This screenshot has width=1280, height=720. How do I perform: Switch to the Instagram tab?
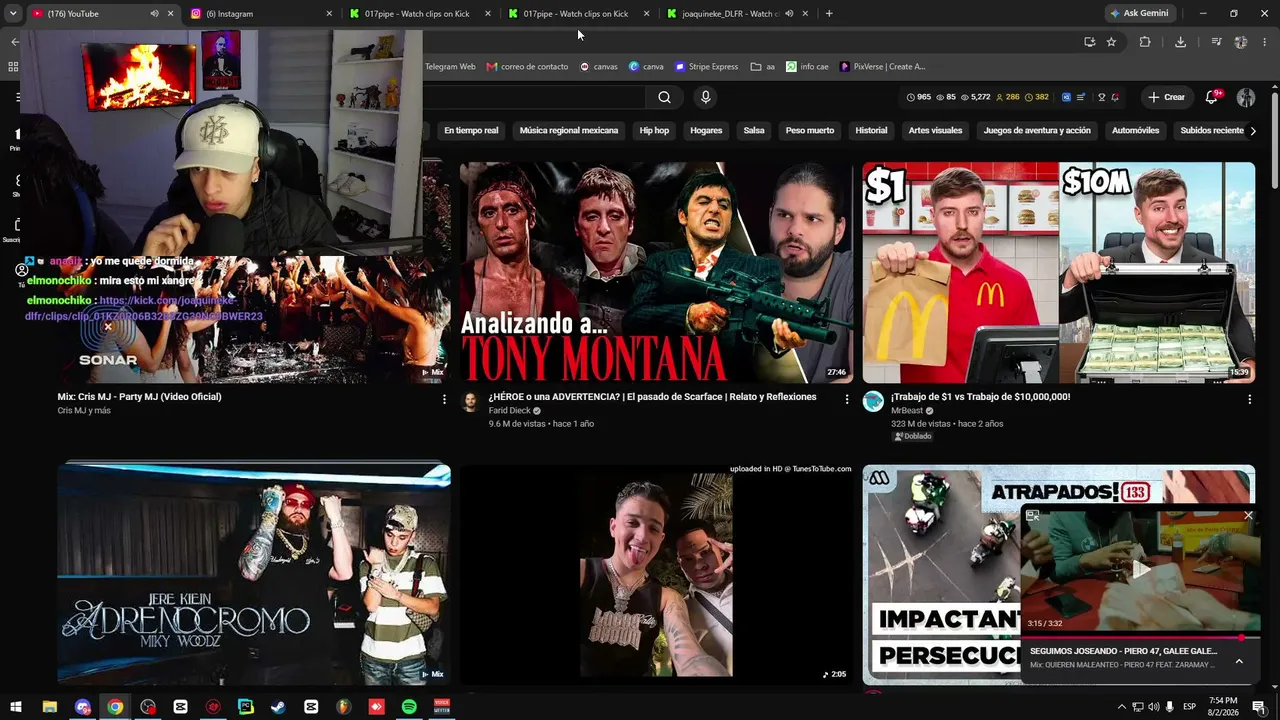(x=260, y=14)
